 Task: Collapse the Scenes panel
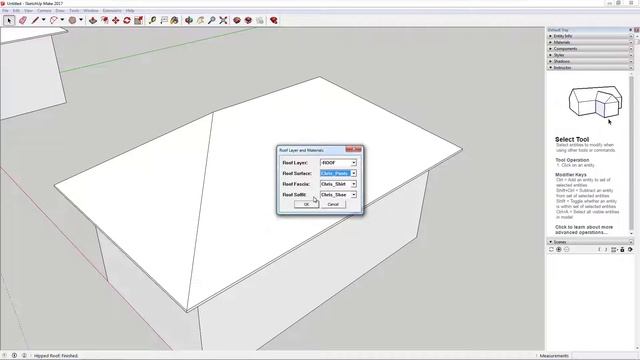(590, 242)
